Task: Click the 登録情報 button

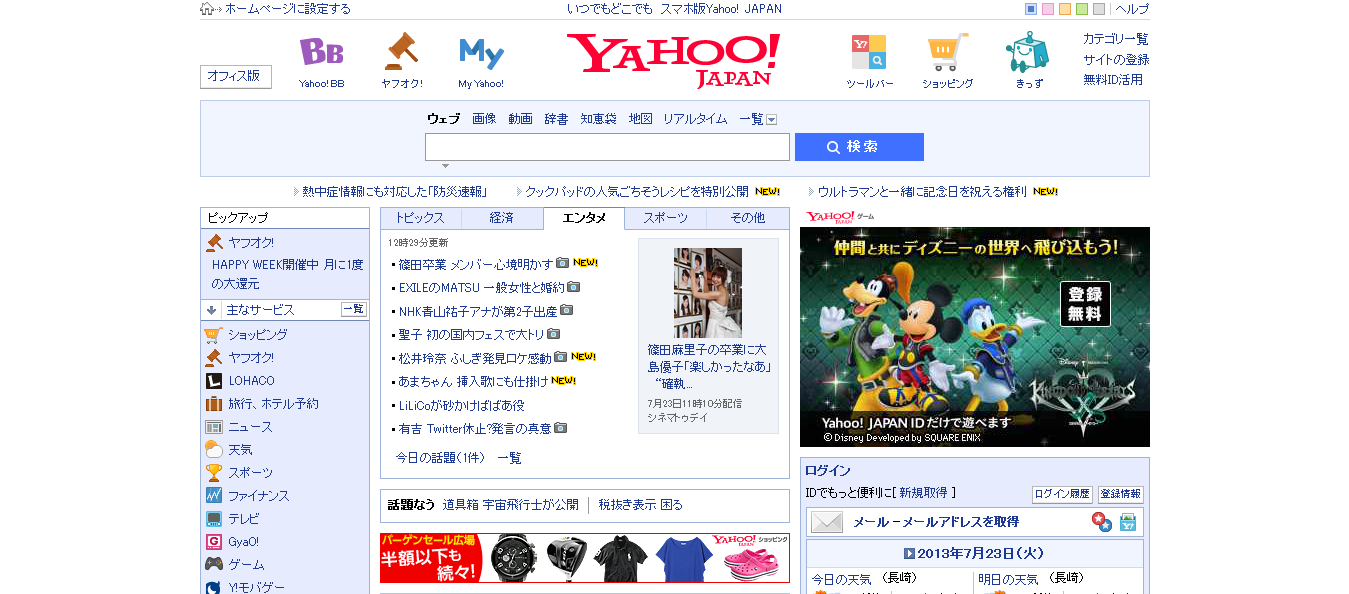Action: 1121,494
